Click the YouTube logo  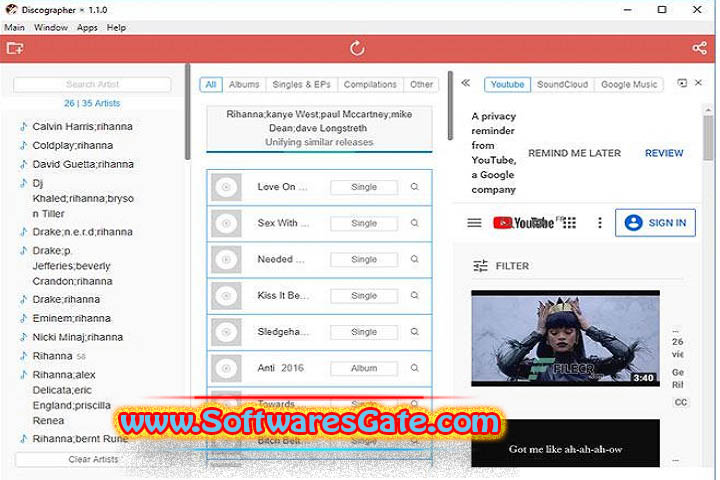point(523,223)
